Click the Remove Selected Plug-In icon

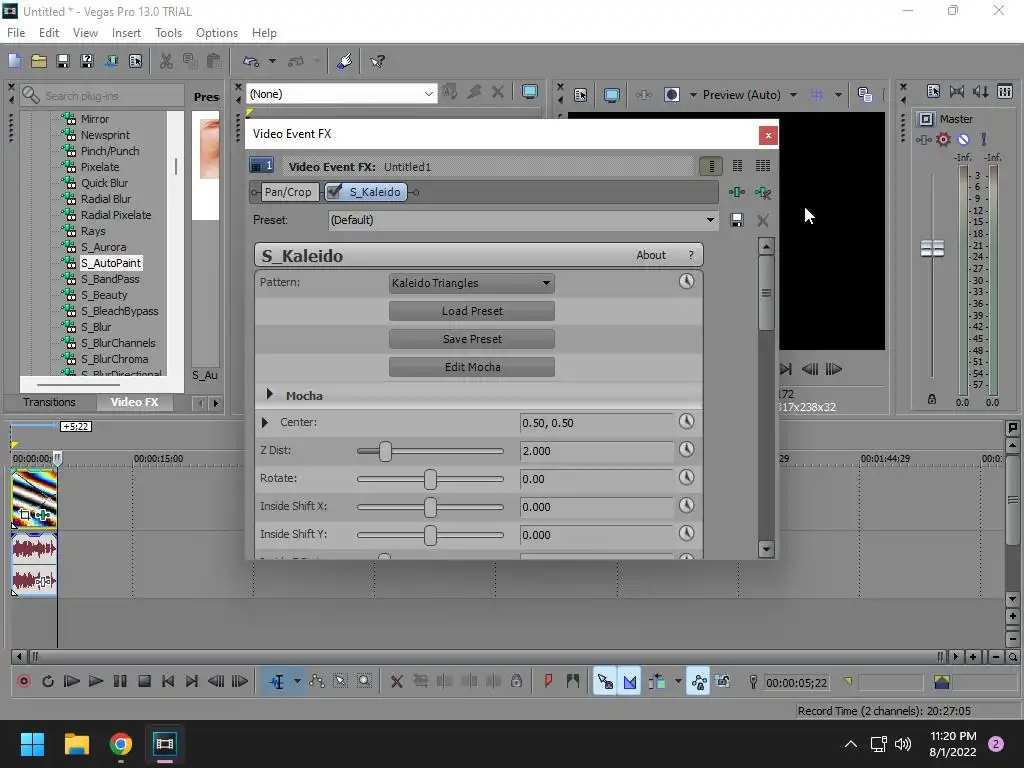coord(762,192)
